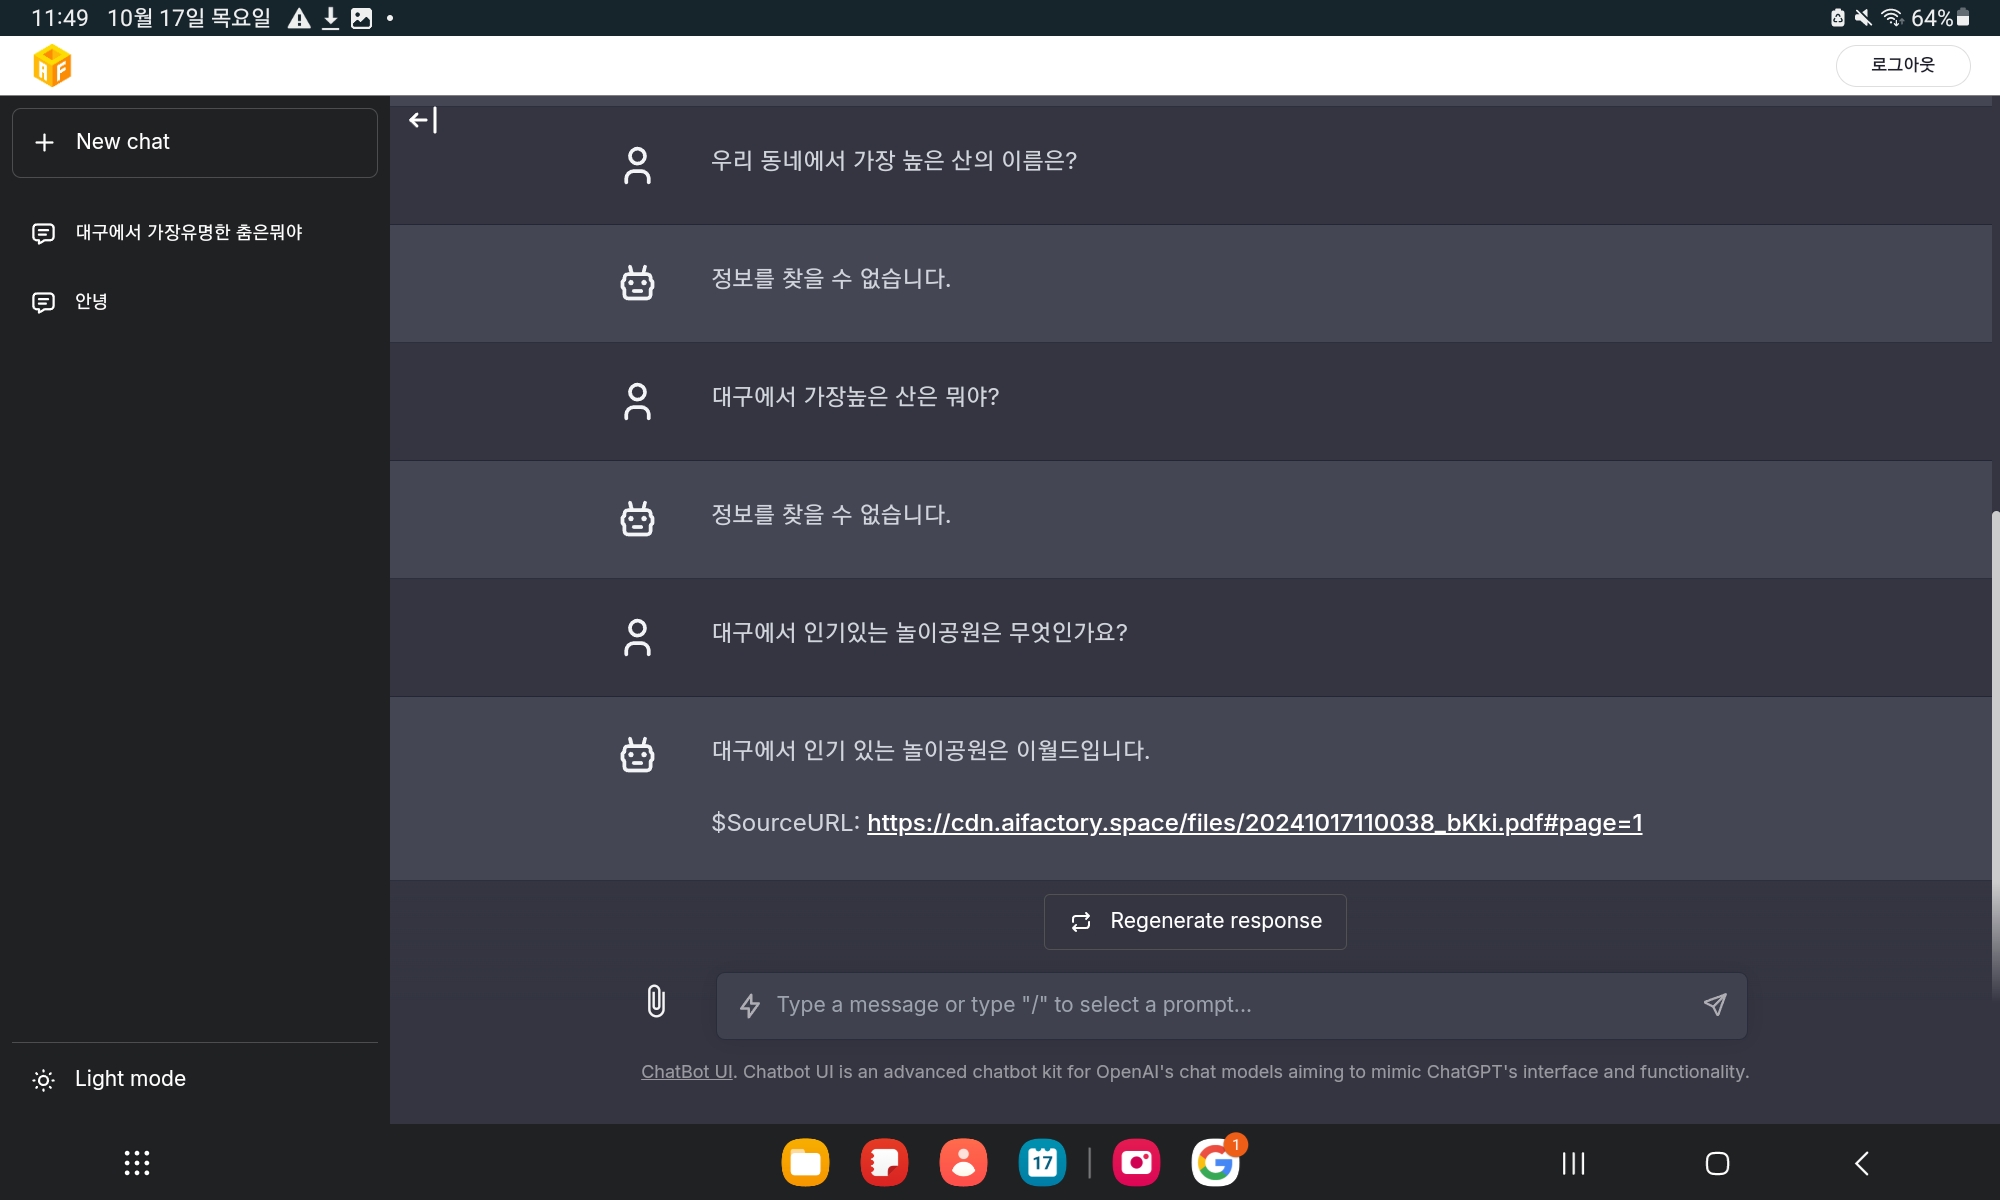Start a New chat
The image size is (2000, 1200).
coord(195,143)
